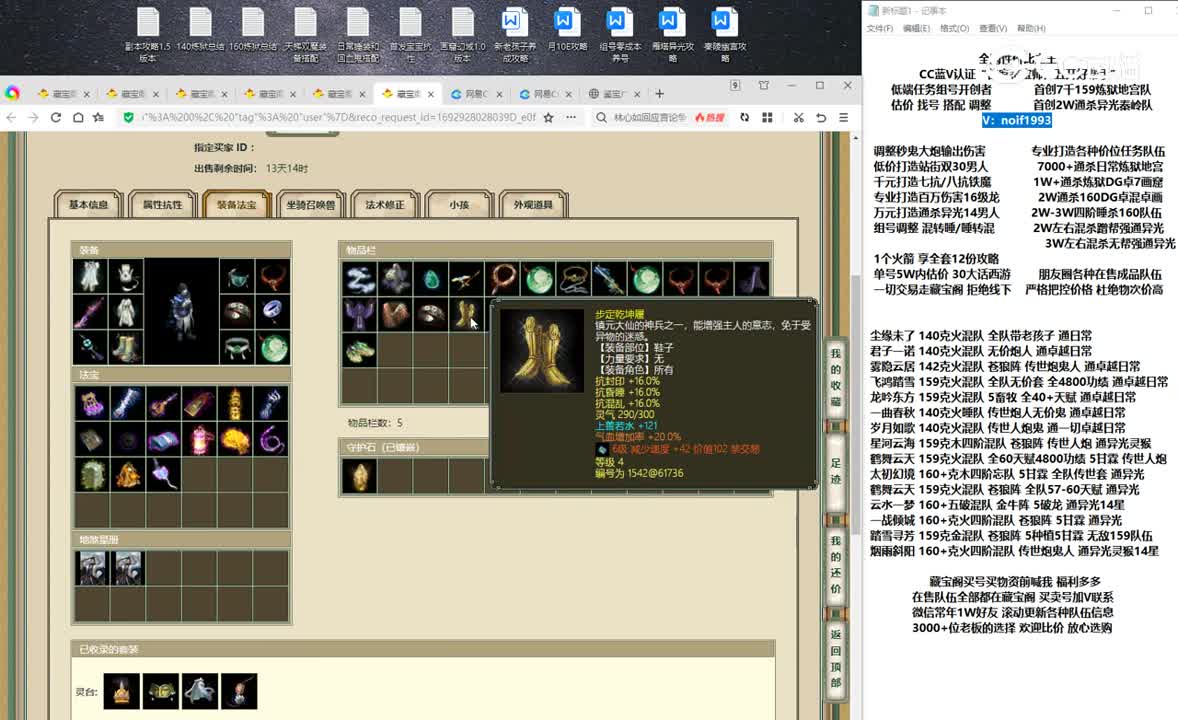Select golden boots item in 物品栏

click(467, 314)
